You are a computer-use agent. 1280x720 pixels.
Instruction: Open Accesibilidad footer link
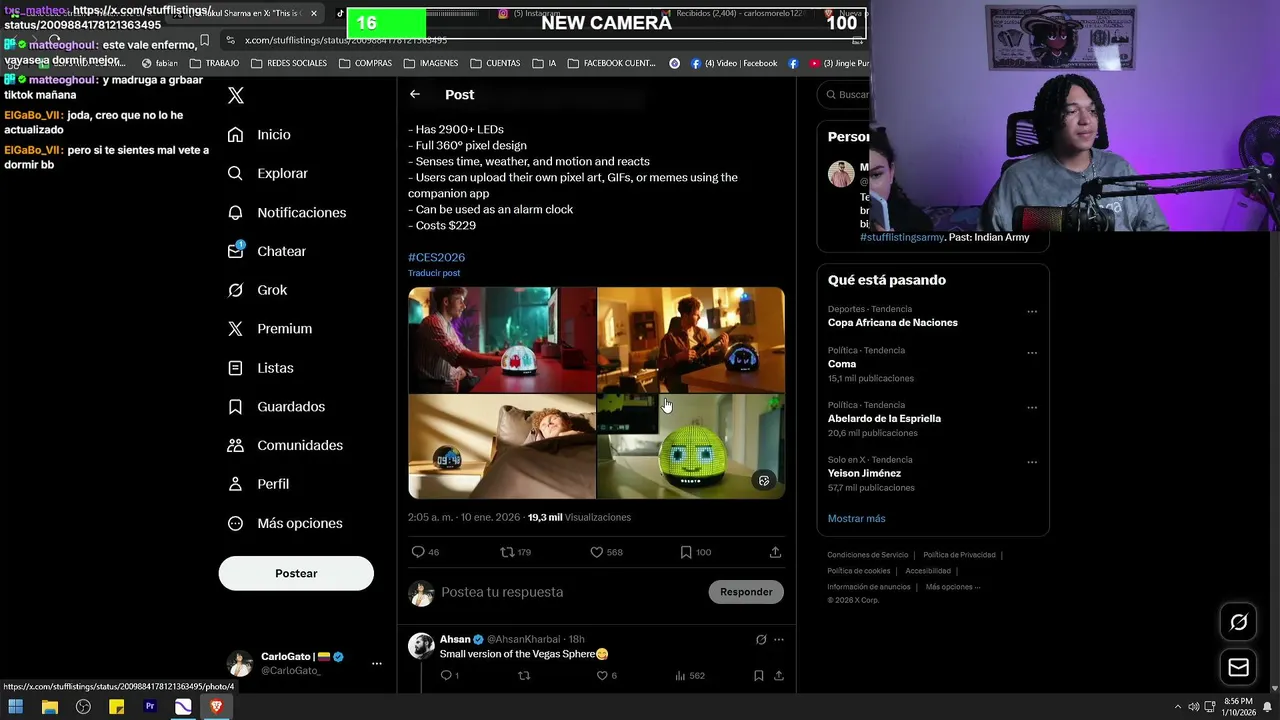928,571
